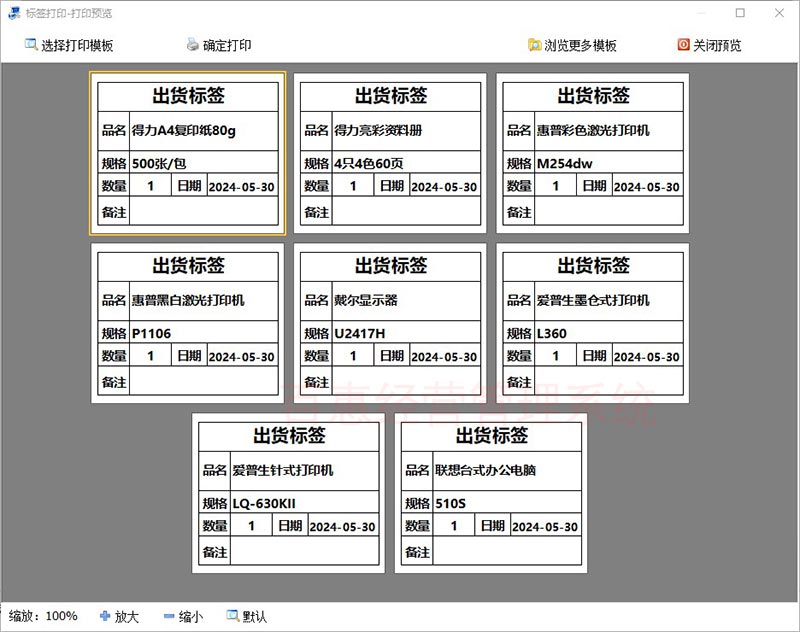Click the folder icon for 浏览更多模板

pos(535,45)
